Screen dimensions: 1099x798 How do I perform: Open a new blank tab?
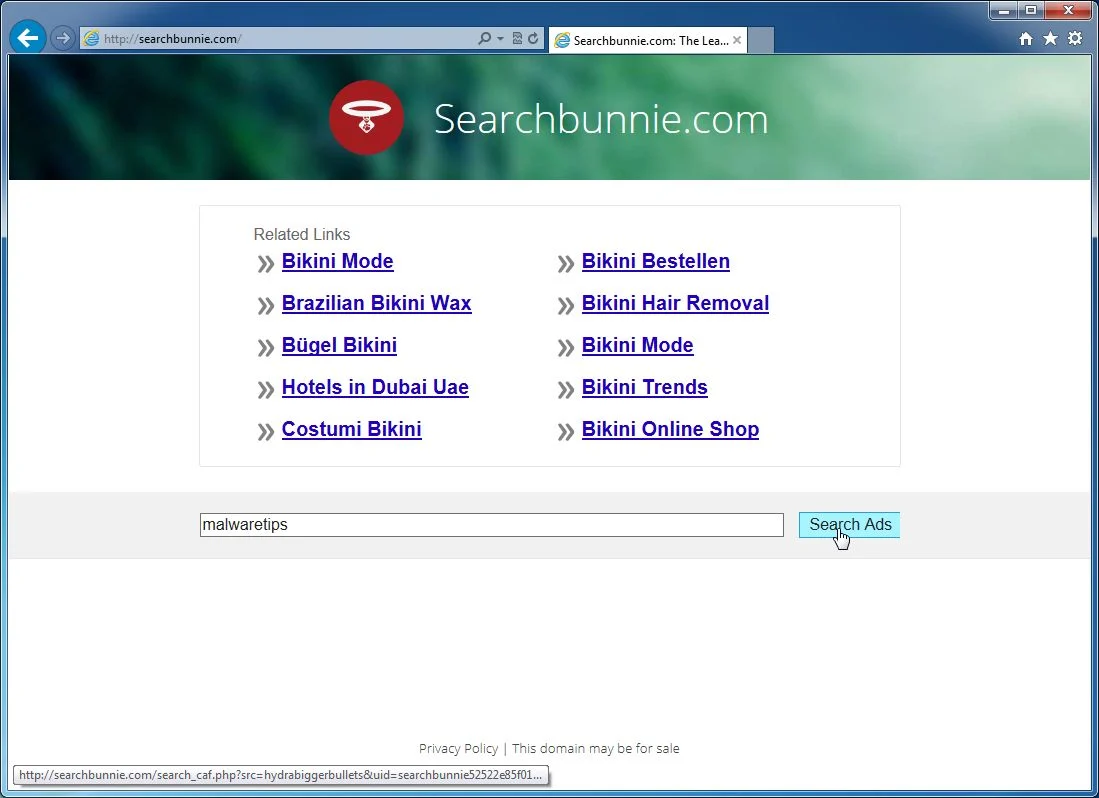[761, 41]
